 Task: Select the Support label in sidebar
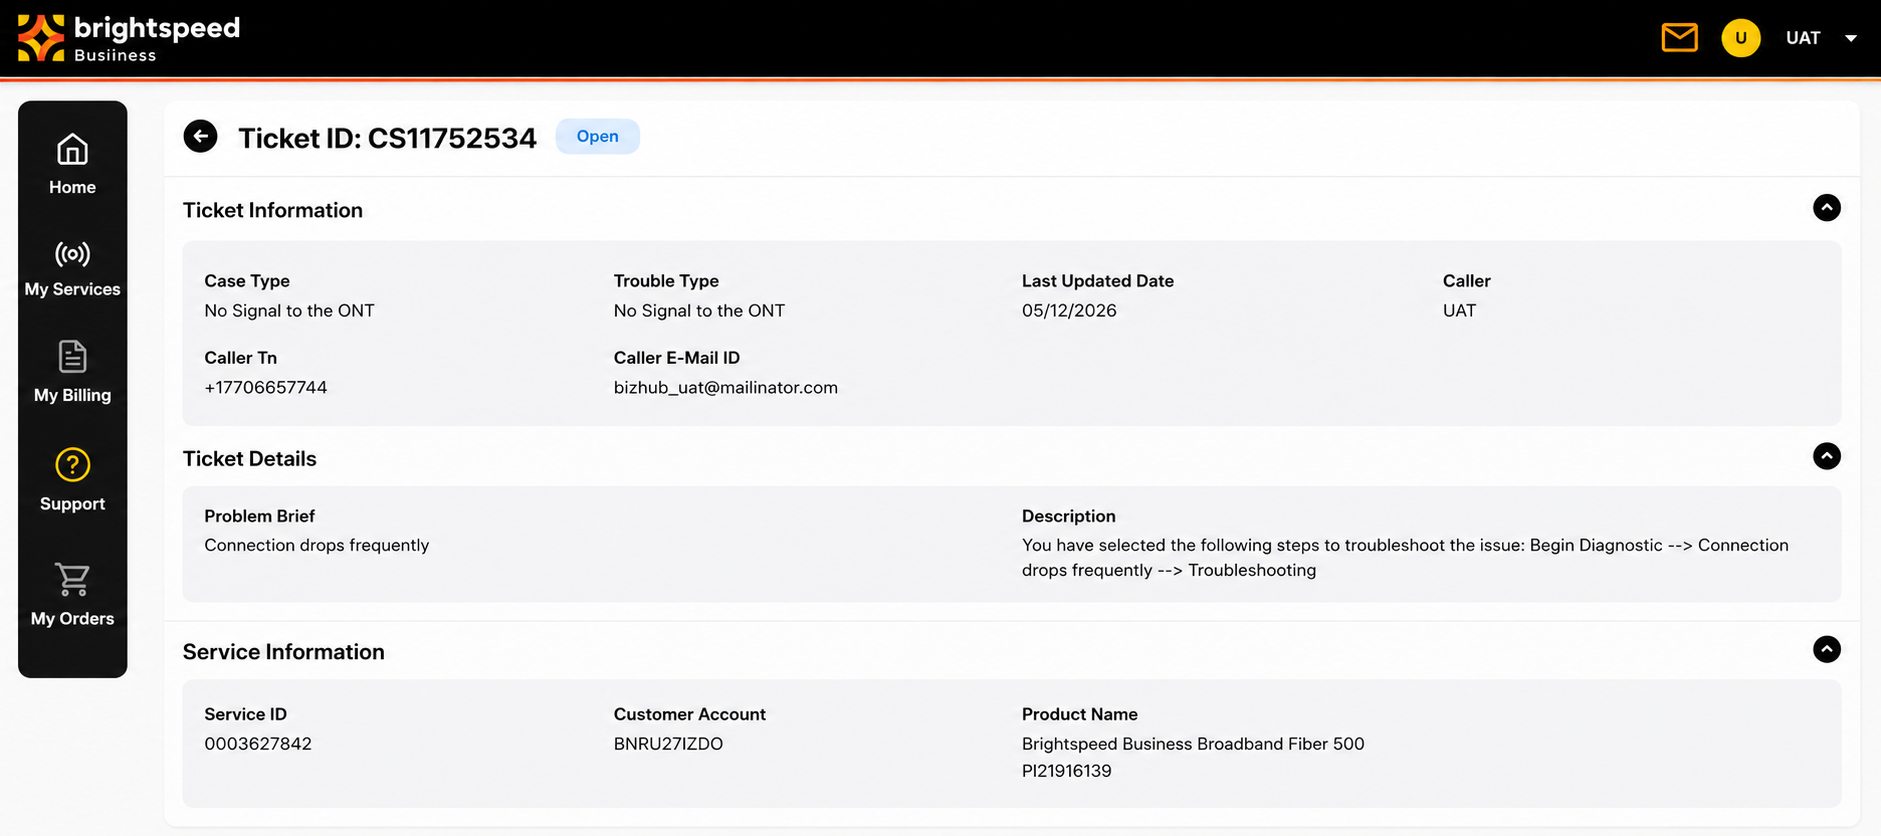72,504
